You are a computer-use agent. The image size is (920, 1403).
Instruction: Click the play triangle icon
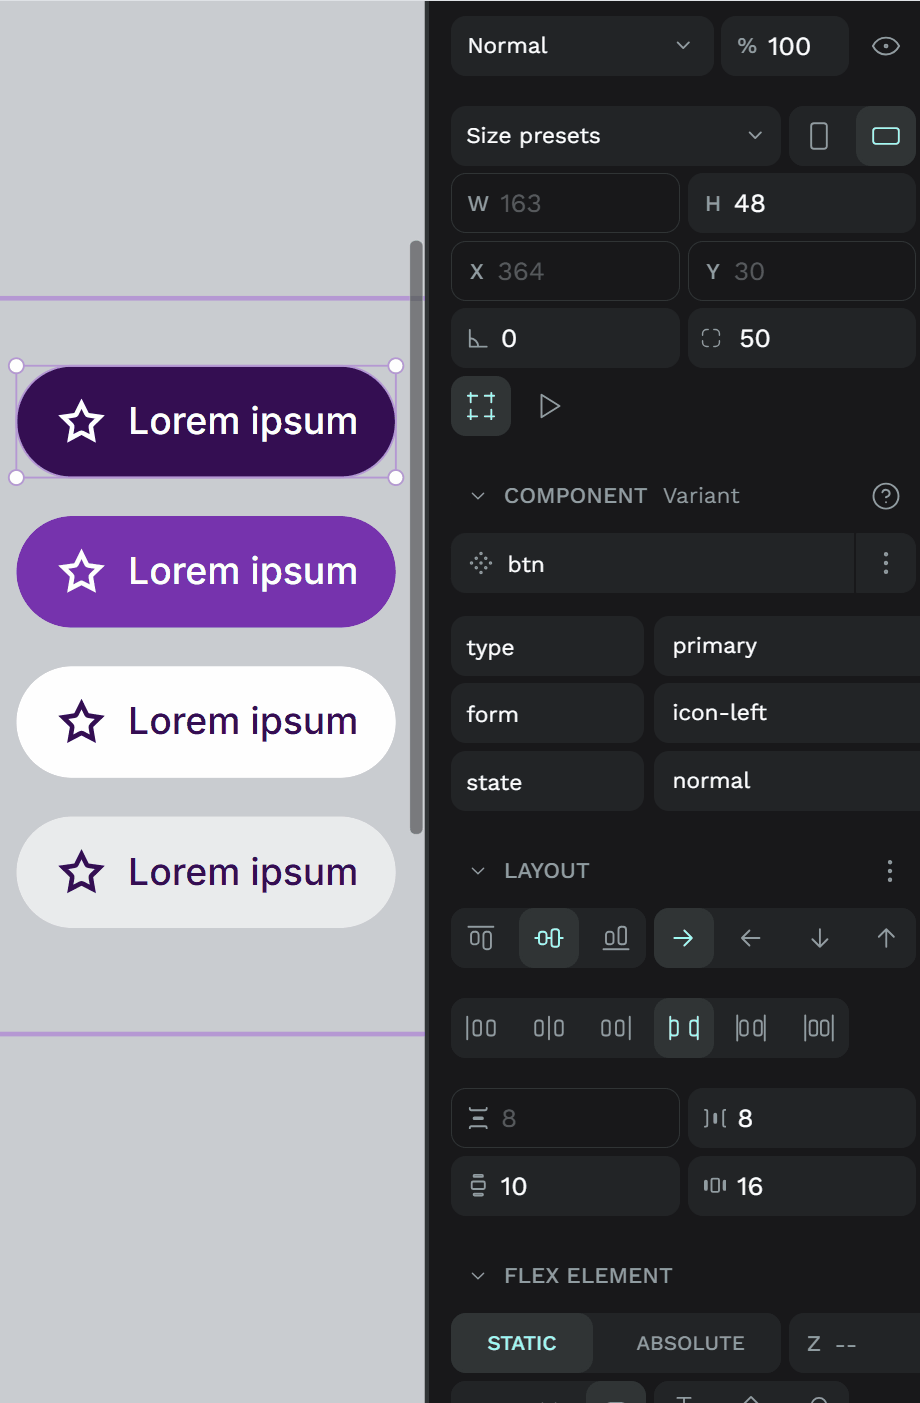point(549,406)
